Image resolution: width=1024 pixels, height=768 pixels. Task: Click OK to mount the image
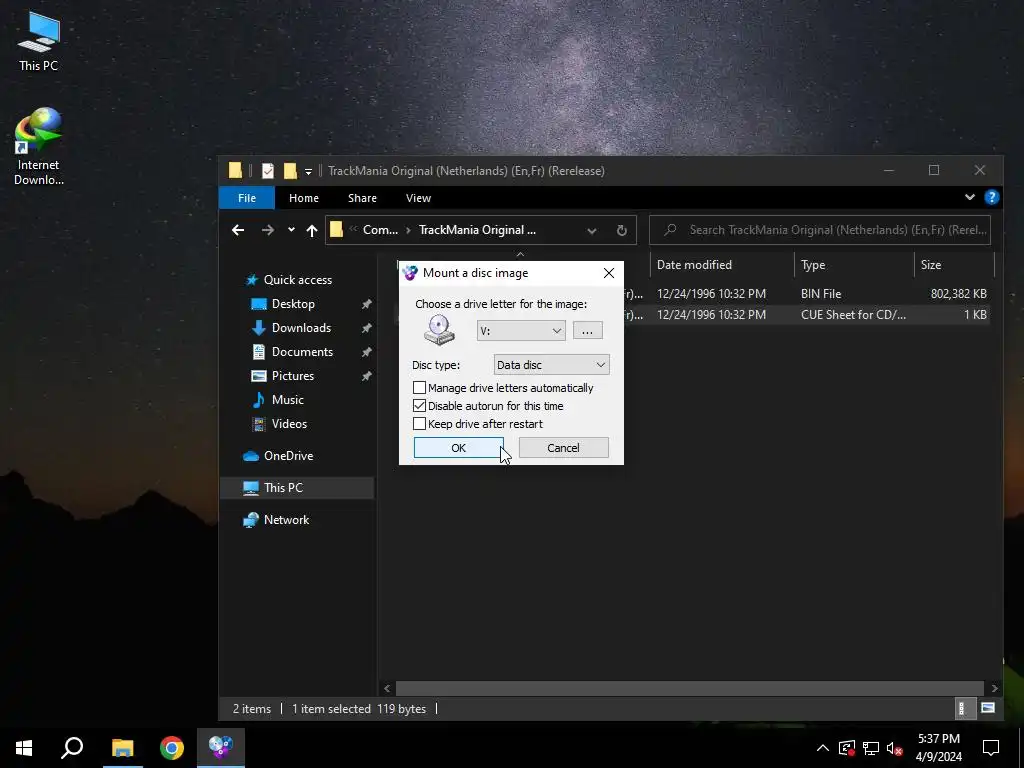[x=458, y=447]
